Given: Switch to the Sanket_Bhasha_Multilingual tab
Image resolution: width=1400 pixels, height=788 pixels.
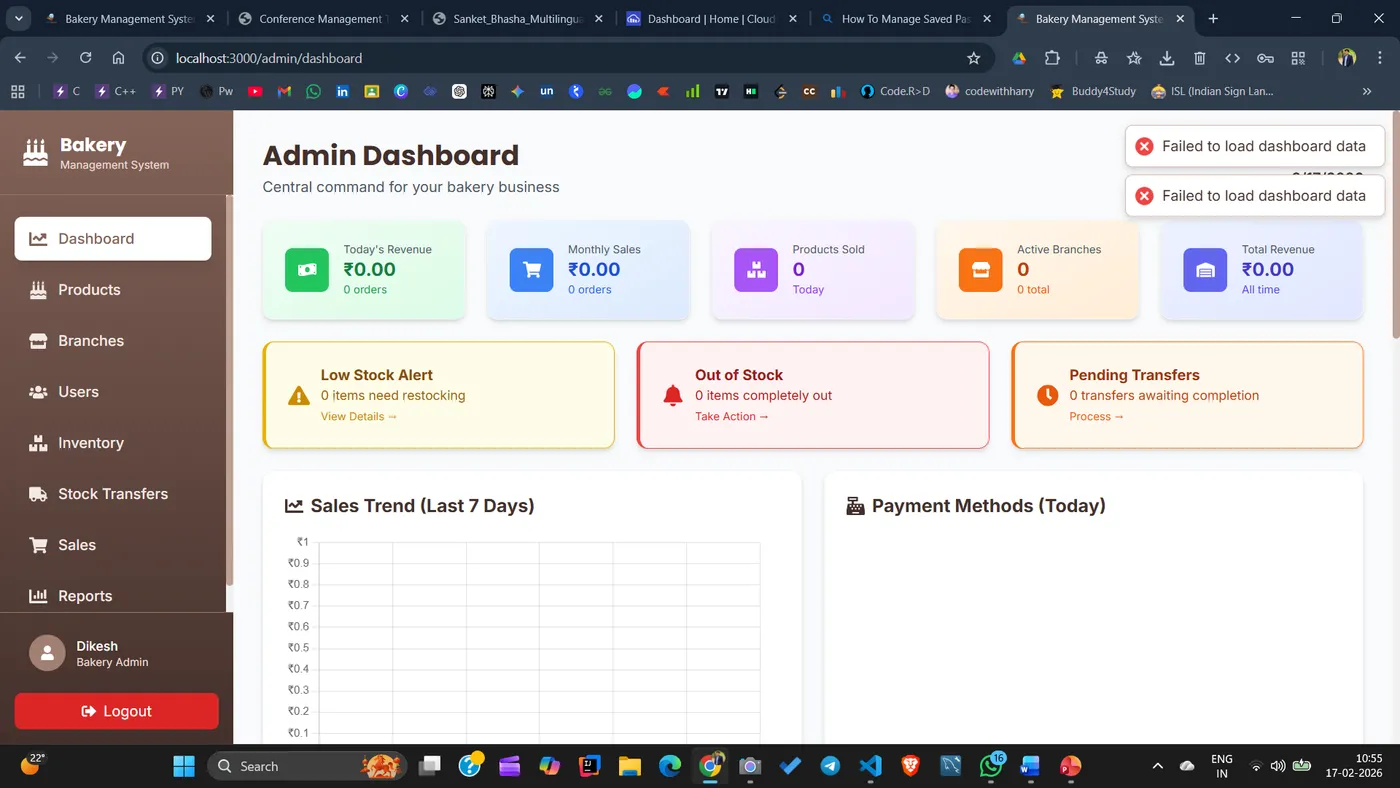Looking at the screenshot, I should (x=515, y=18).
